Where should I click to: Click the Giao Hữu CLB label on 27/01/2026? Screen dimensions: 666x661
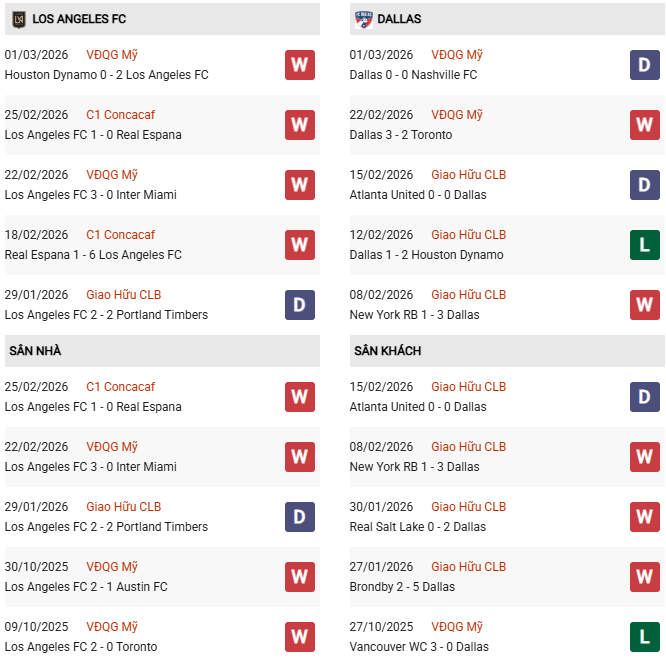468,567
